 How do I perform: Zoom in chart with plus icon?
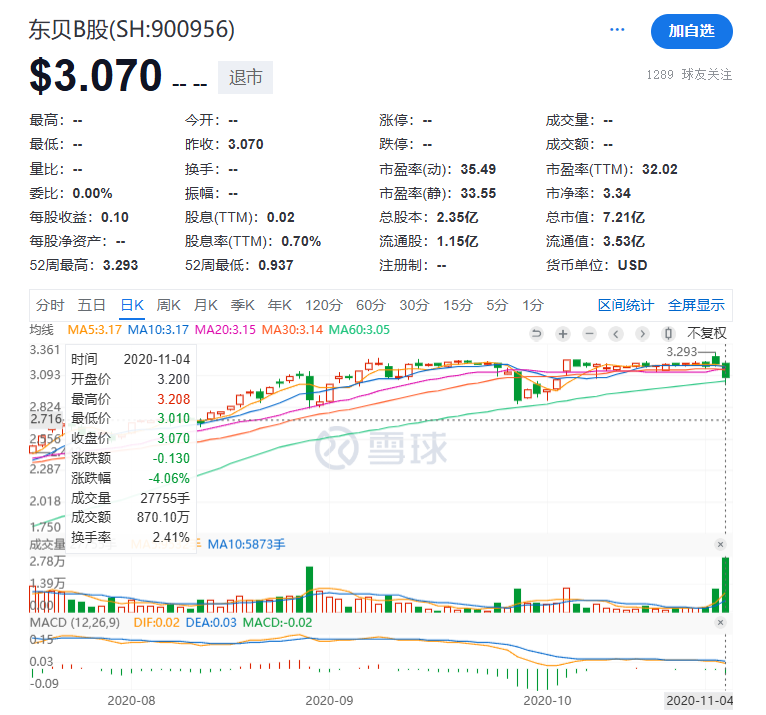click(x=563, y=334)
